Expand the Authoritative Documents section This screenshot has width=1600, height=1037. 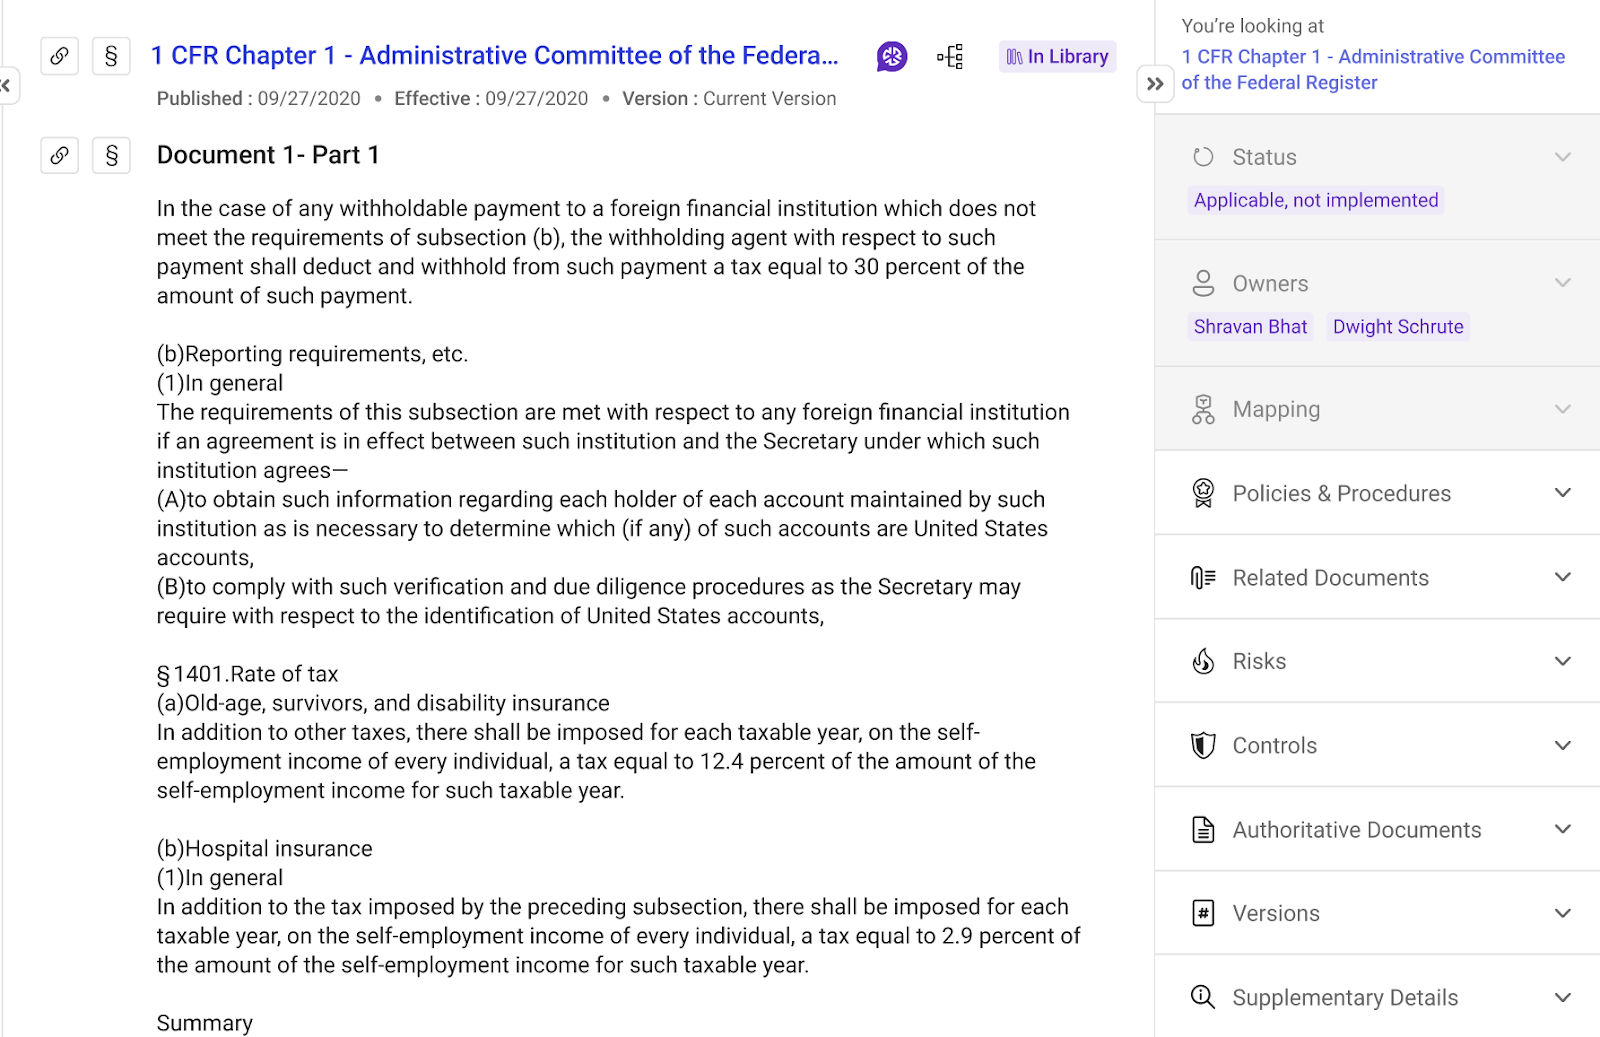click(x=1563, y=829)
